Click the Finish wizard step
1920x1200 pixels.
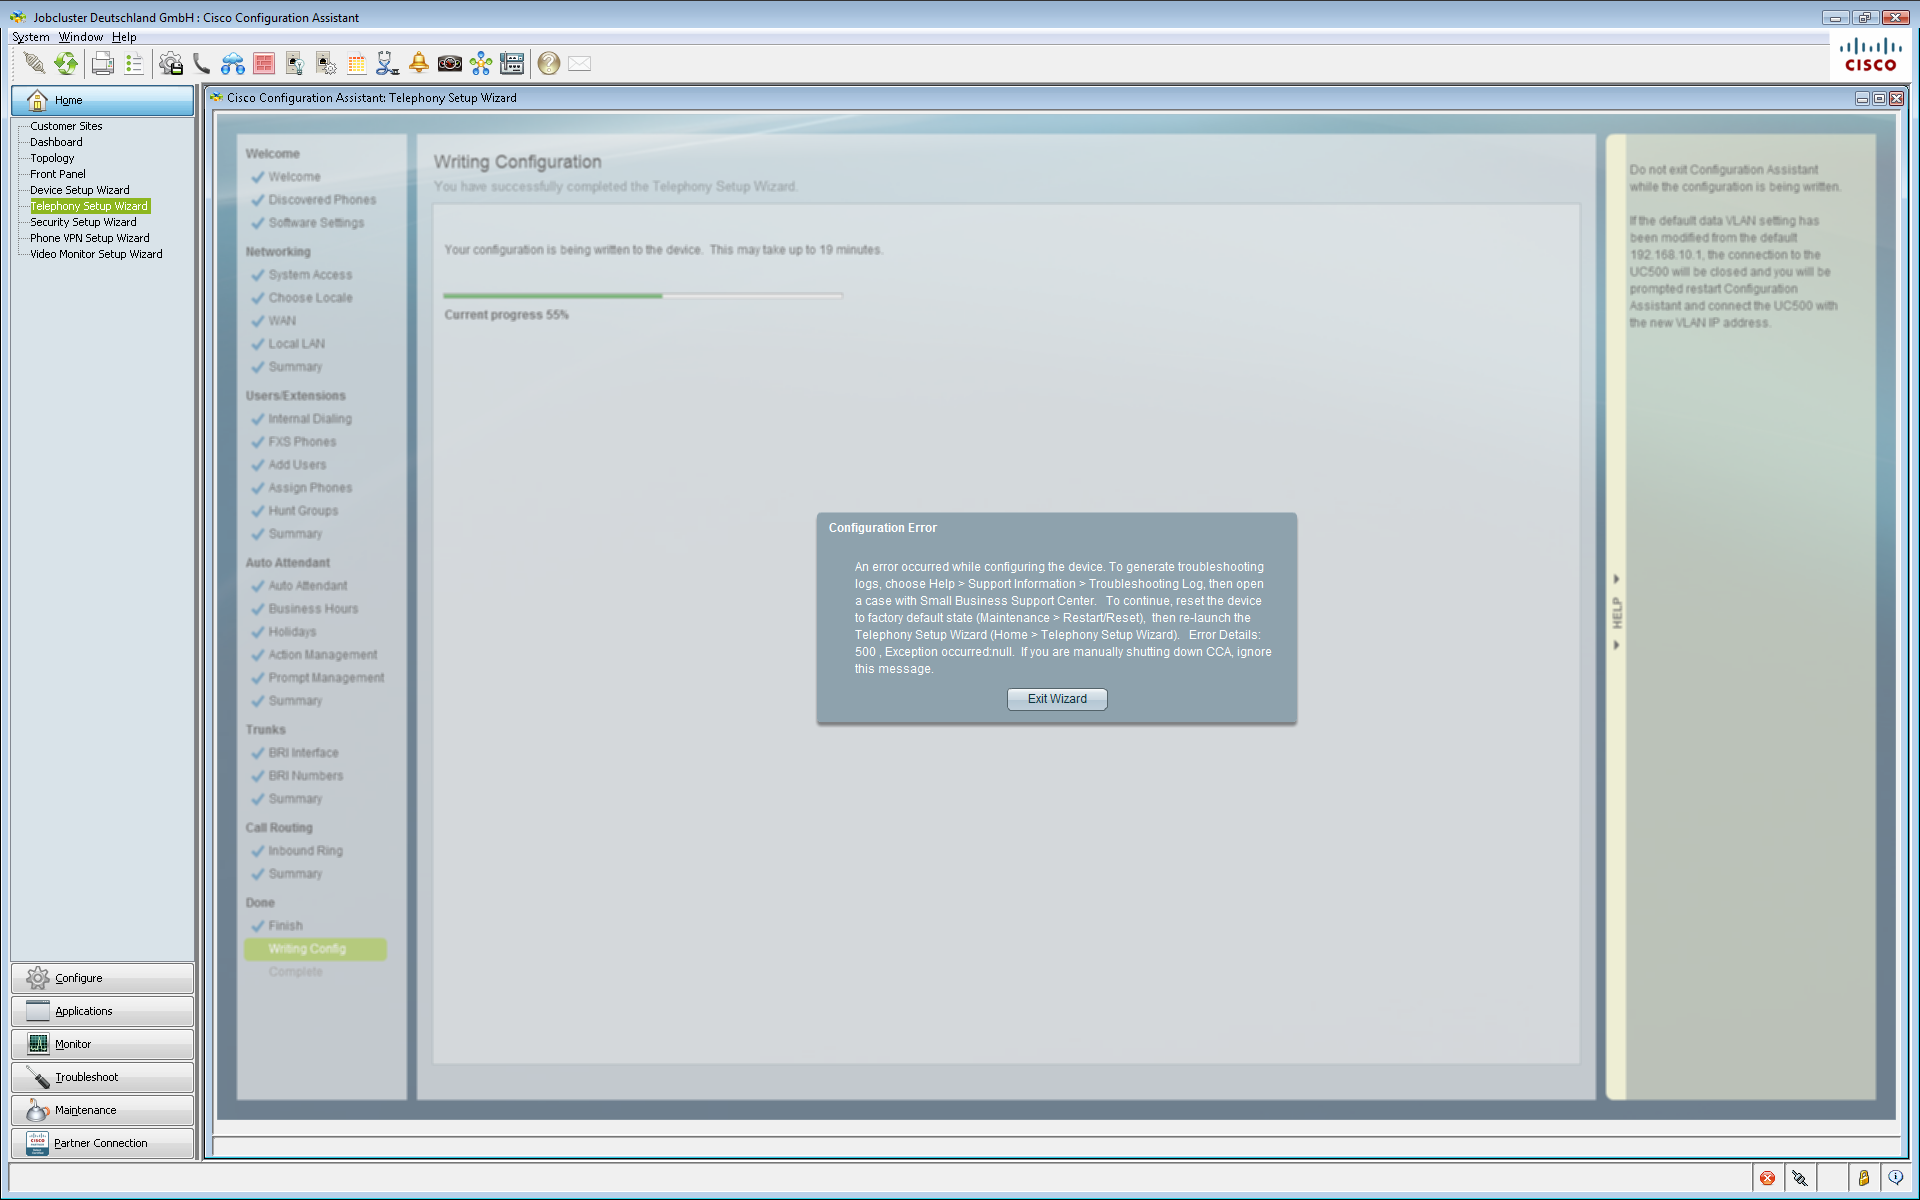click(x=285, y=926)
